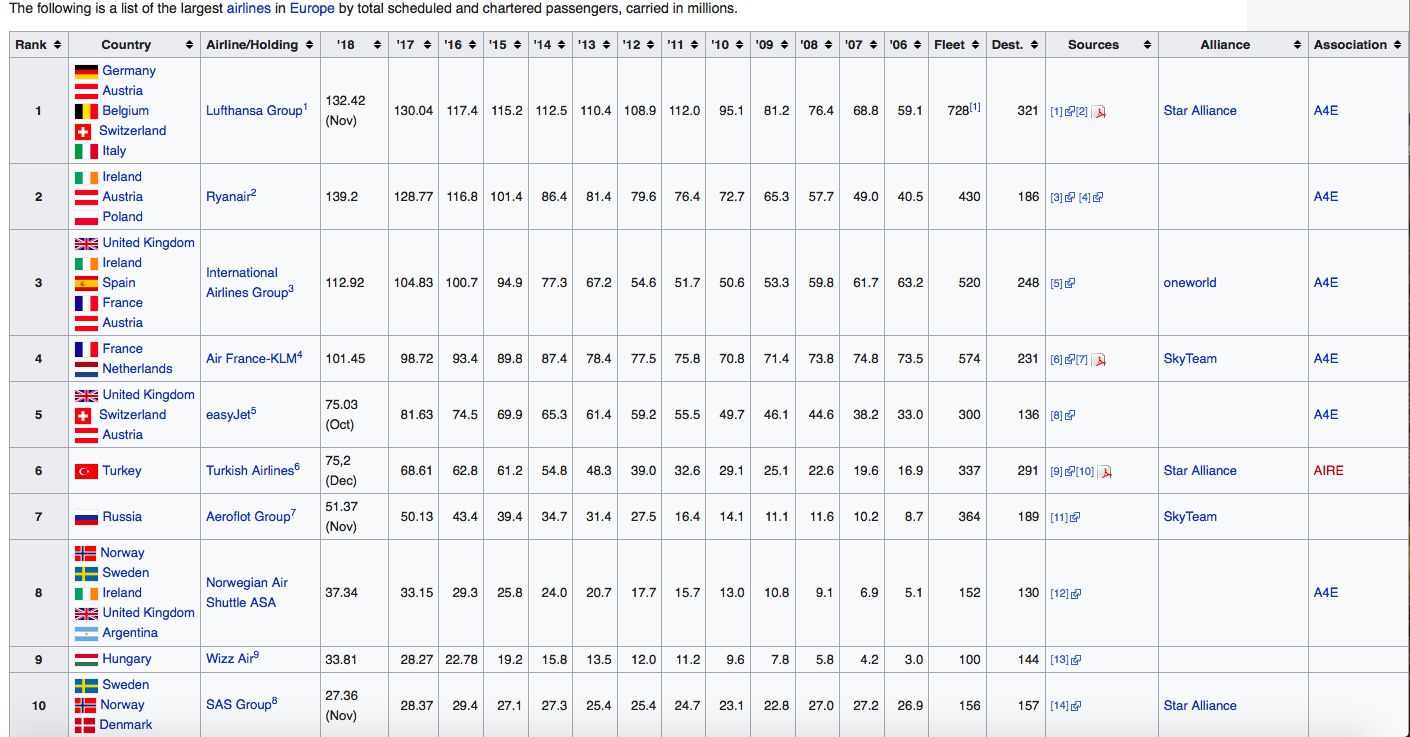This screenshot has width=1410, height=737.
Task: Open Norwegian Air Shuttle ASA link
Action: point(247,593)
